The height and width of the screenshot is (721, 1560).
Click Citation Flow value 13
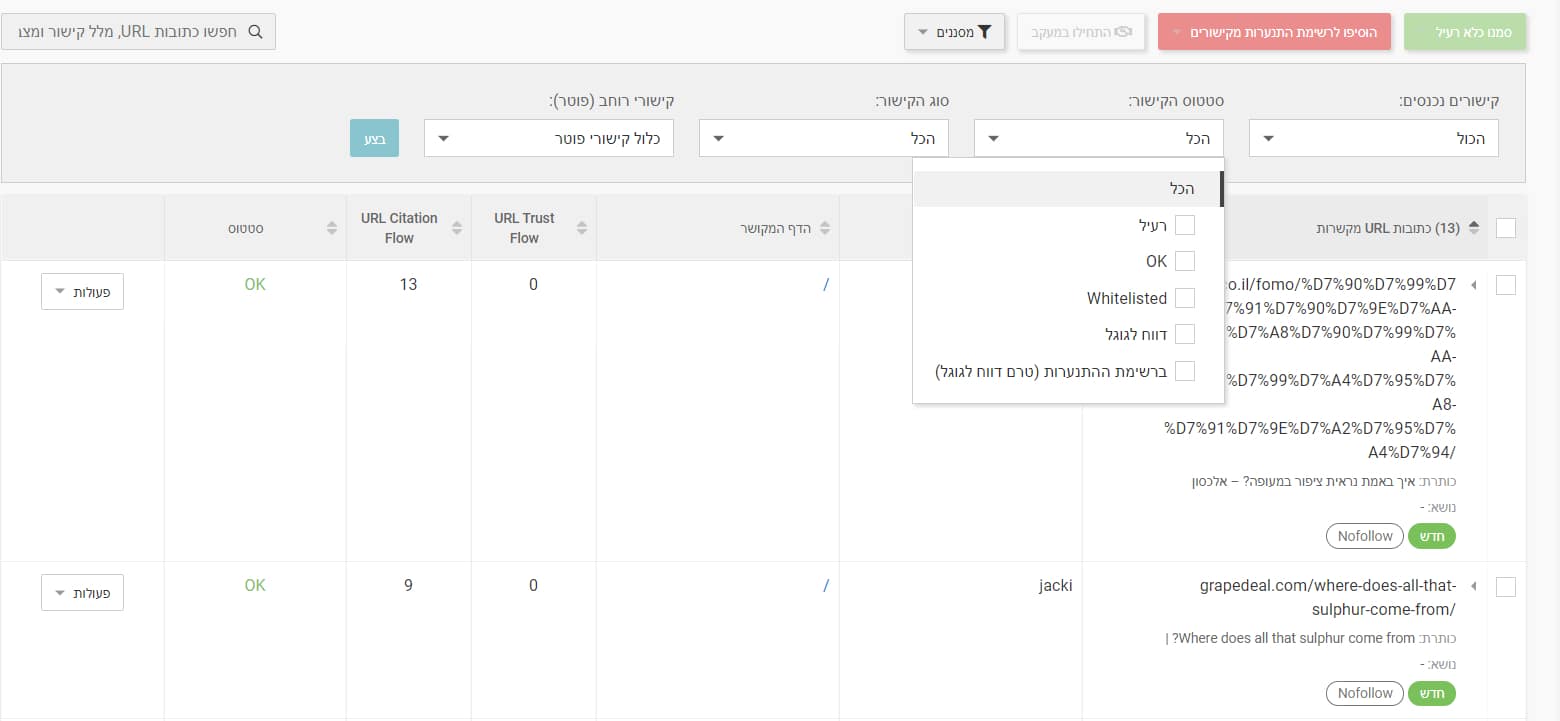click(408, 284)
